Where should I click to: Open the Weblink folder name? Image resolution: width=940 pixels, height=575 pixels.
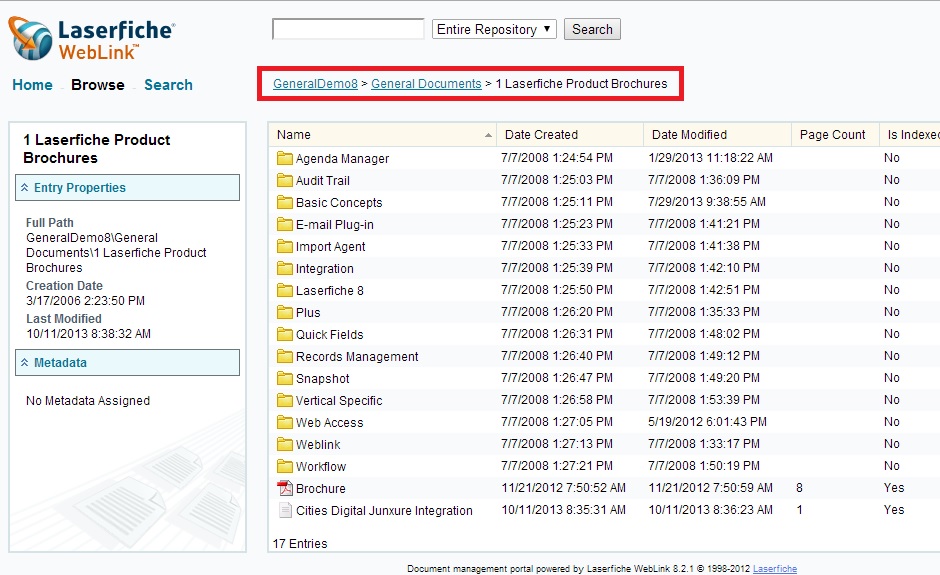point(318,444)
